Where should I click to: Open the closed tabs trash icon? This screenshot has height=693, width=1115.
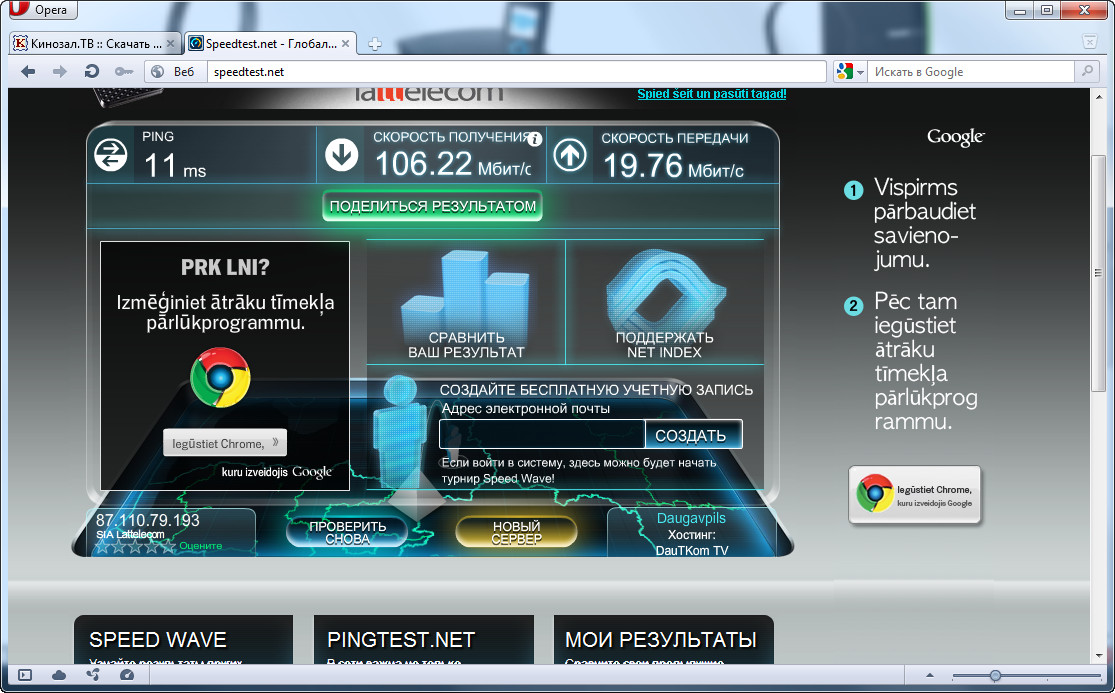pyautogui.click(x=1089, y=42)
